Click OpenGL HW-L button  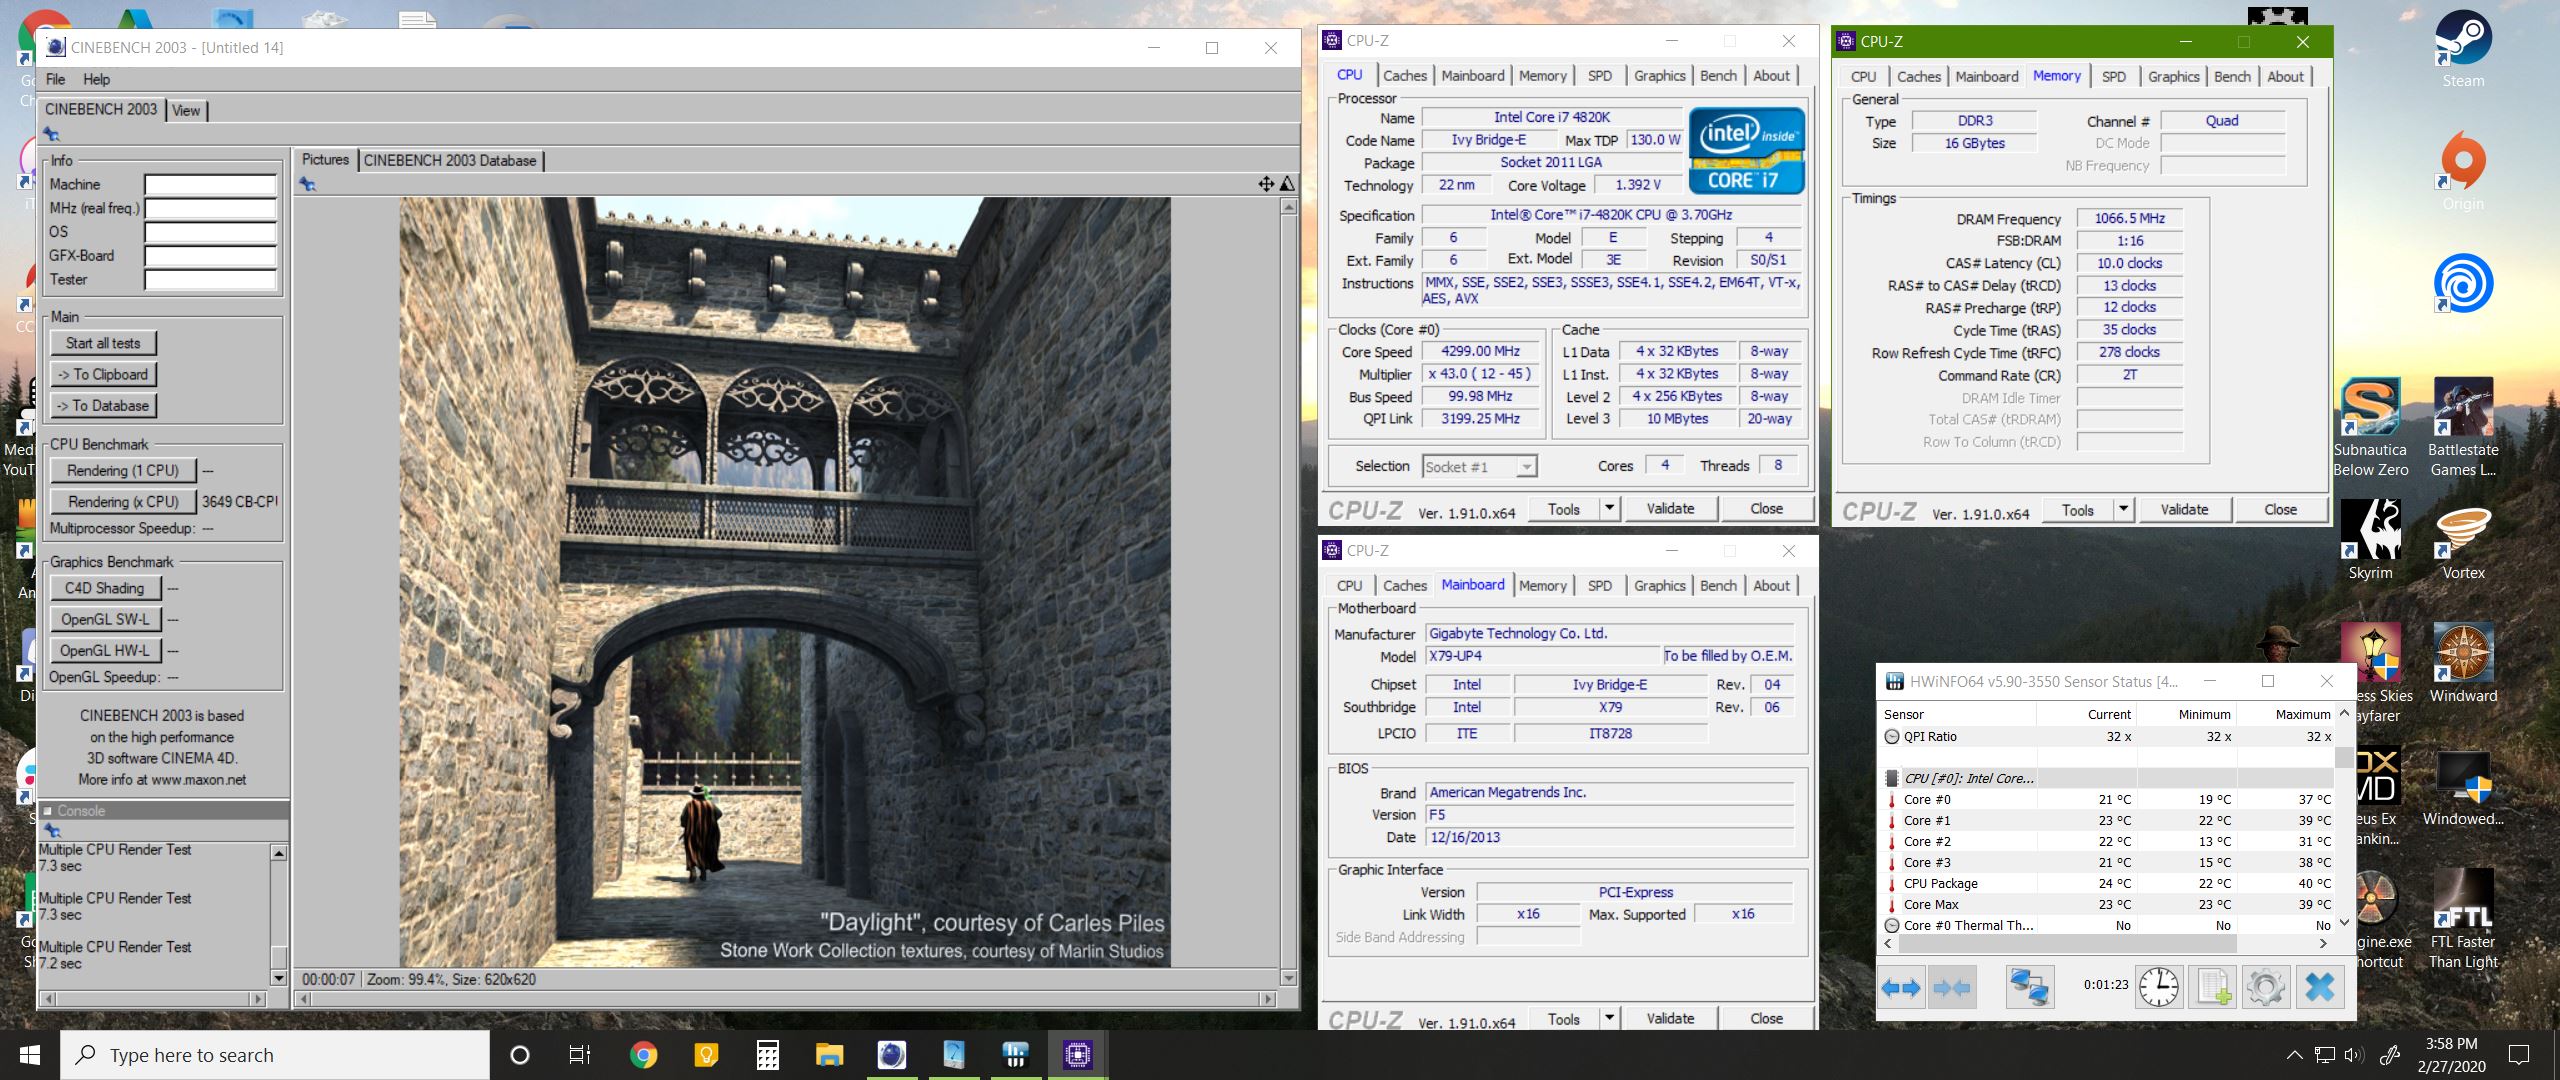[105, 650]
